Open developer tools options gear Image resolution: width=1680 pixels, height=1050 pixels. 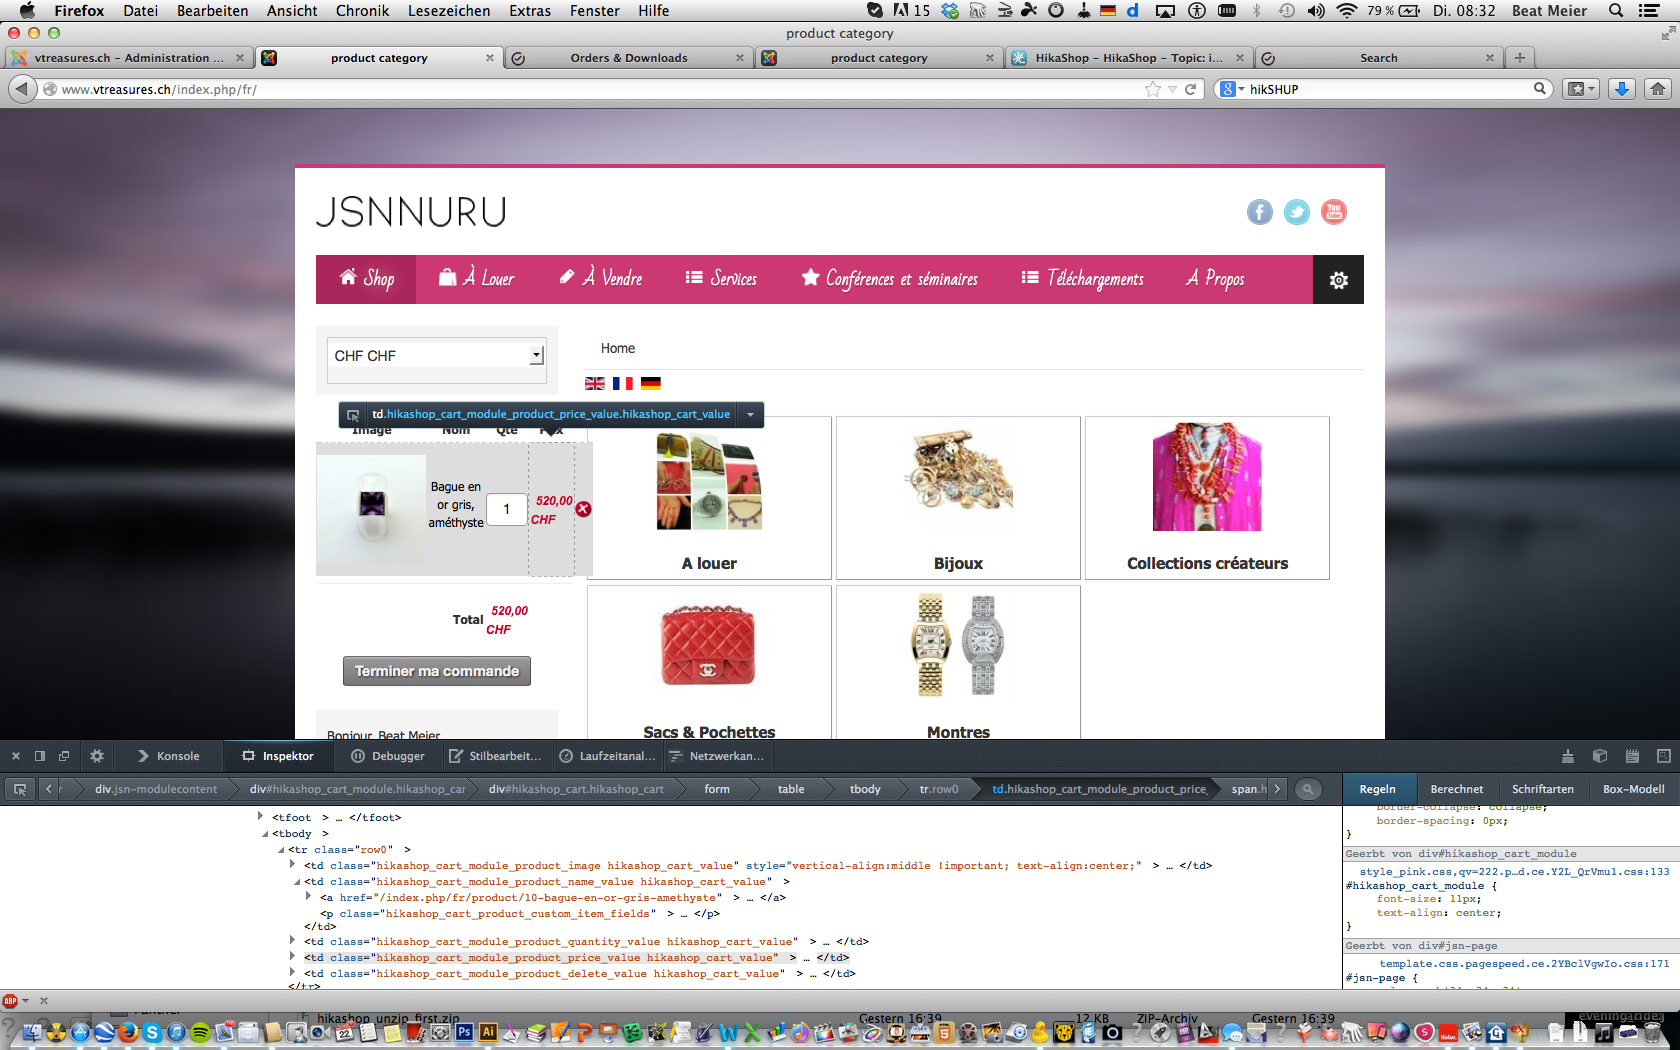point(97,756)
